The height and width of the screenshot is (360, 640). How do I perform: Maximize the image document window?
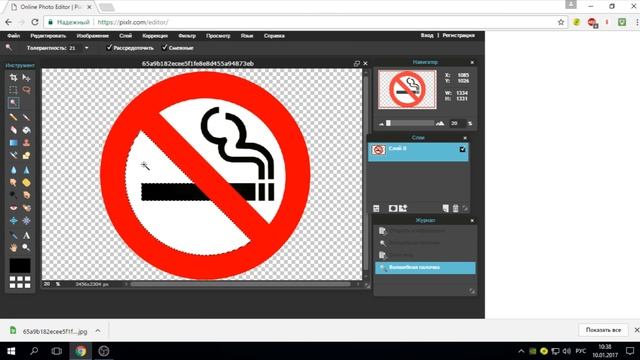[357, 64]
